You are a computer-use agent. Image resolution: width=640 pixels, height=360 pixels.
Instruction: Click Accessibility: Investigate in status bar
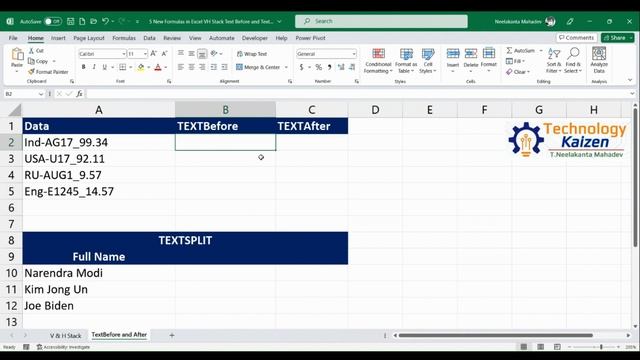point(63,347)
